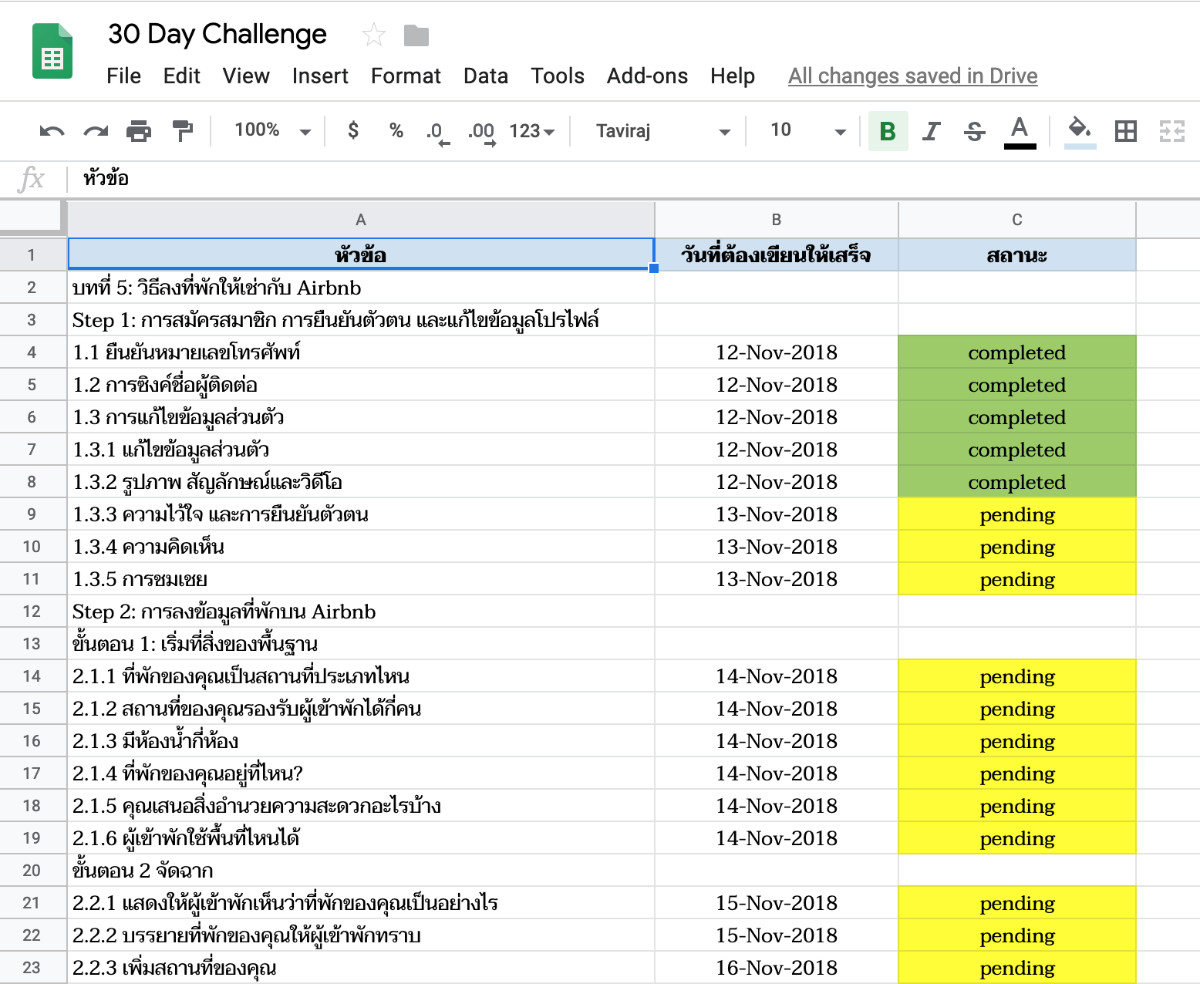Activate the paint format tool

182,130
